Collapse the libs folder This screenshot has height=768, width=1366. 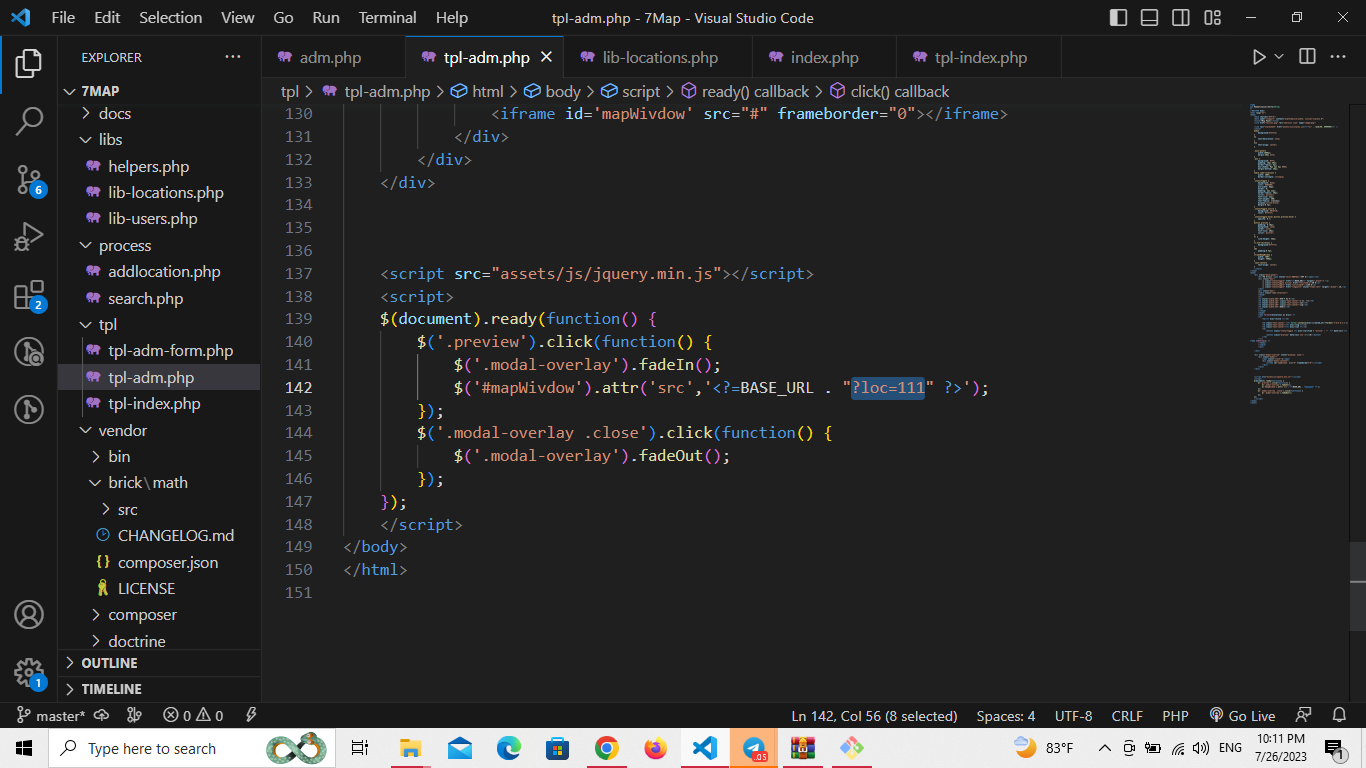(160, 140)
